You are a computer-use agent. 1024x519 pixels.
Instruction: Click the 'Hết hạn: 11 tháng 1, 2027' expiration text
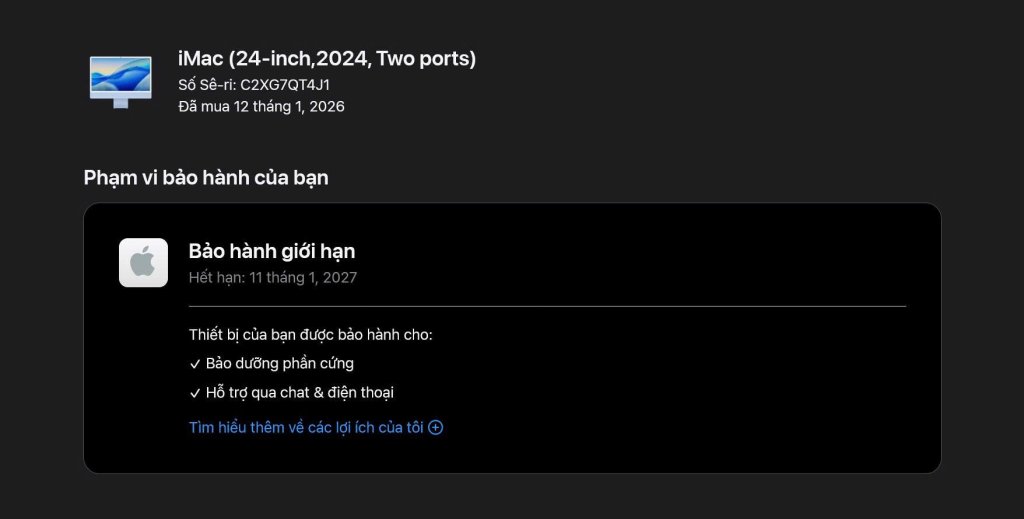pos(273,277)
